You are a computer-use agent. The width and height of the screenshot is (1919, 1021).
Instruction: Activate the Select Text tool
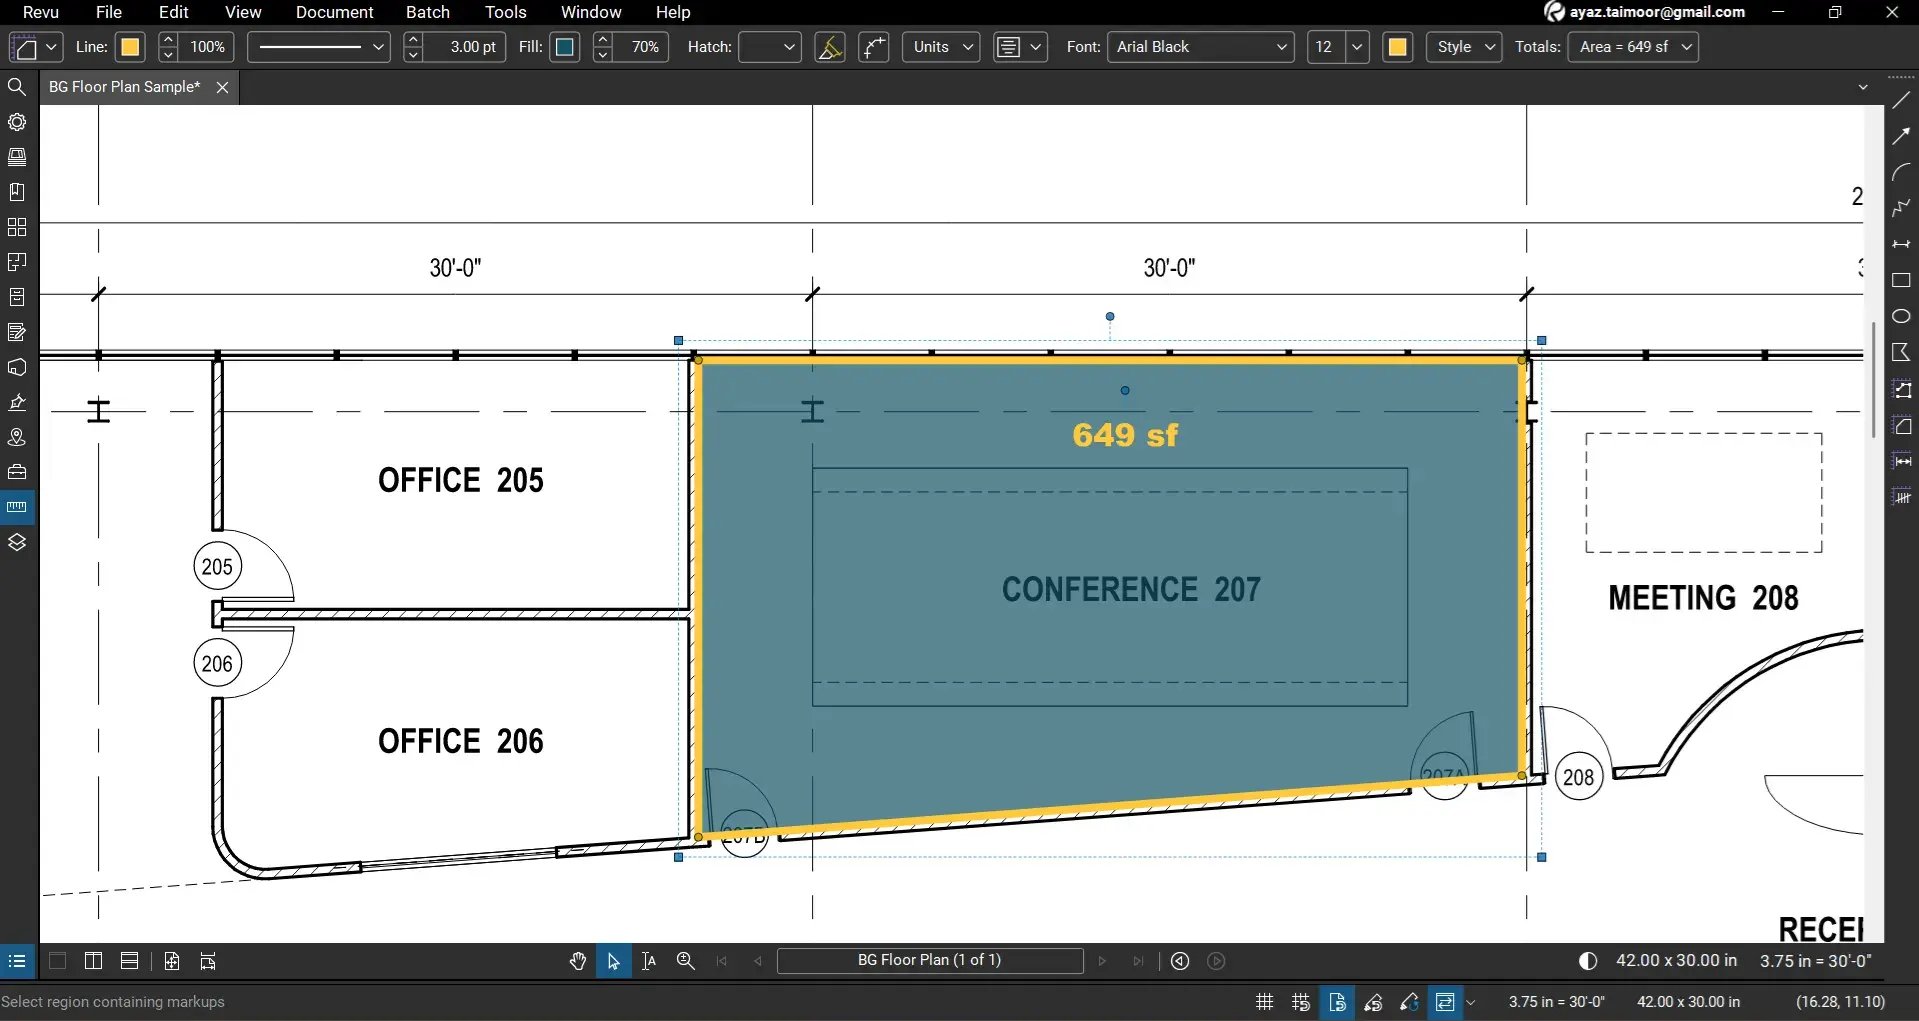pos(649,961)
